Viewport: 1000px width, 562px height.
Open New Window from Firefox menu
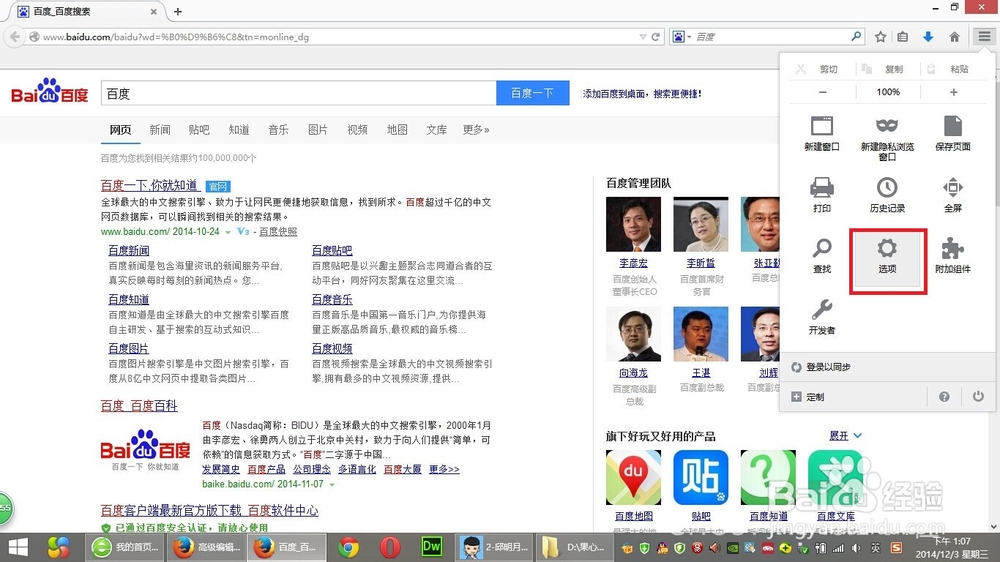click(x=821, y=133)
